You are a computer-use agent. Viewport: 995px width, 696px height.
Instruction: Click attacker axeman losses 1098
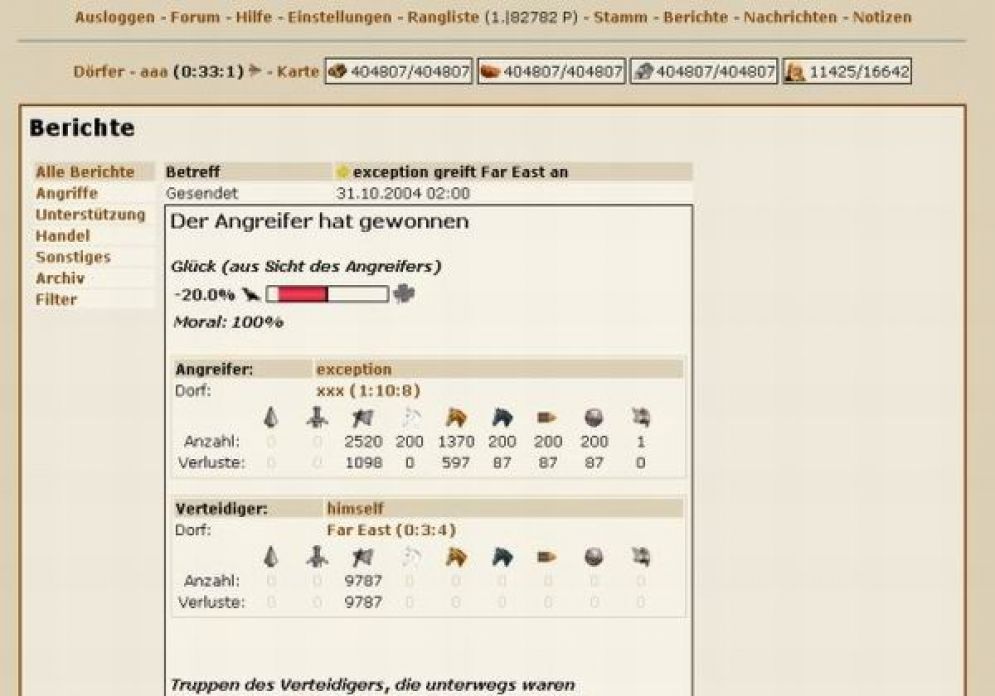click(x=364, y=463)
